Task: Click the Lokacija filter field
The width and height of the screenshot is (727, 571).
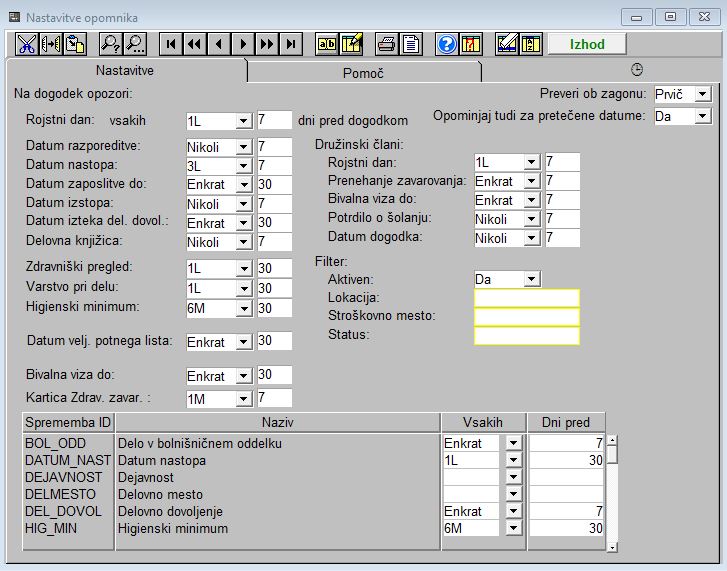Action: [527, 298]
